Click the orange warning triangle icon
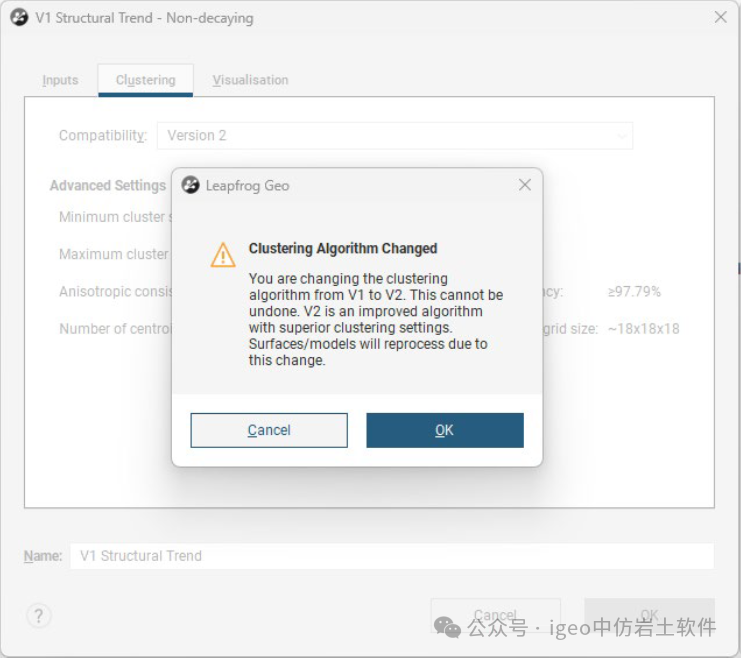 223,255
